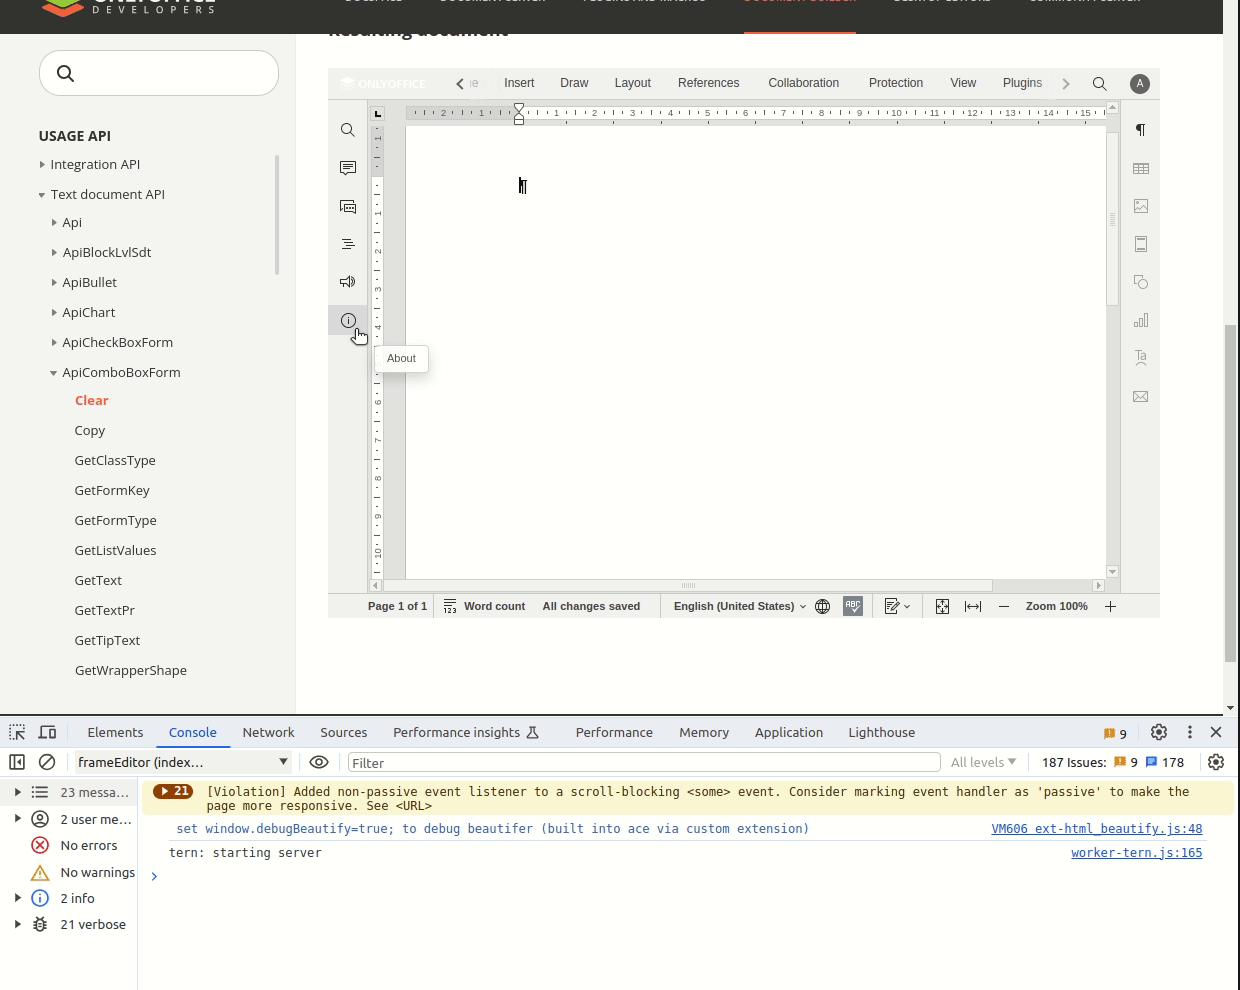Toggle nonprinting characters paragraph mark
Viewport: 1240px width, 990px height.
(x=1140, y=130)
